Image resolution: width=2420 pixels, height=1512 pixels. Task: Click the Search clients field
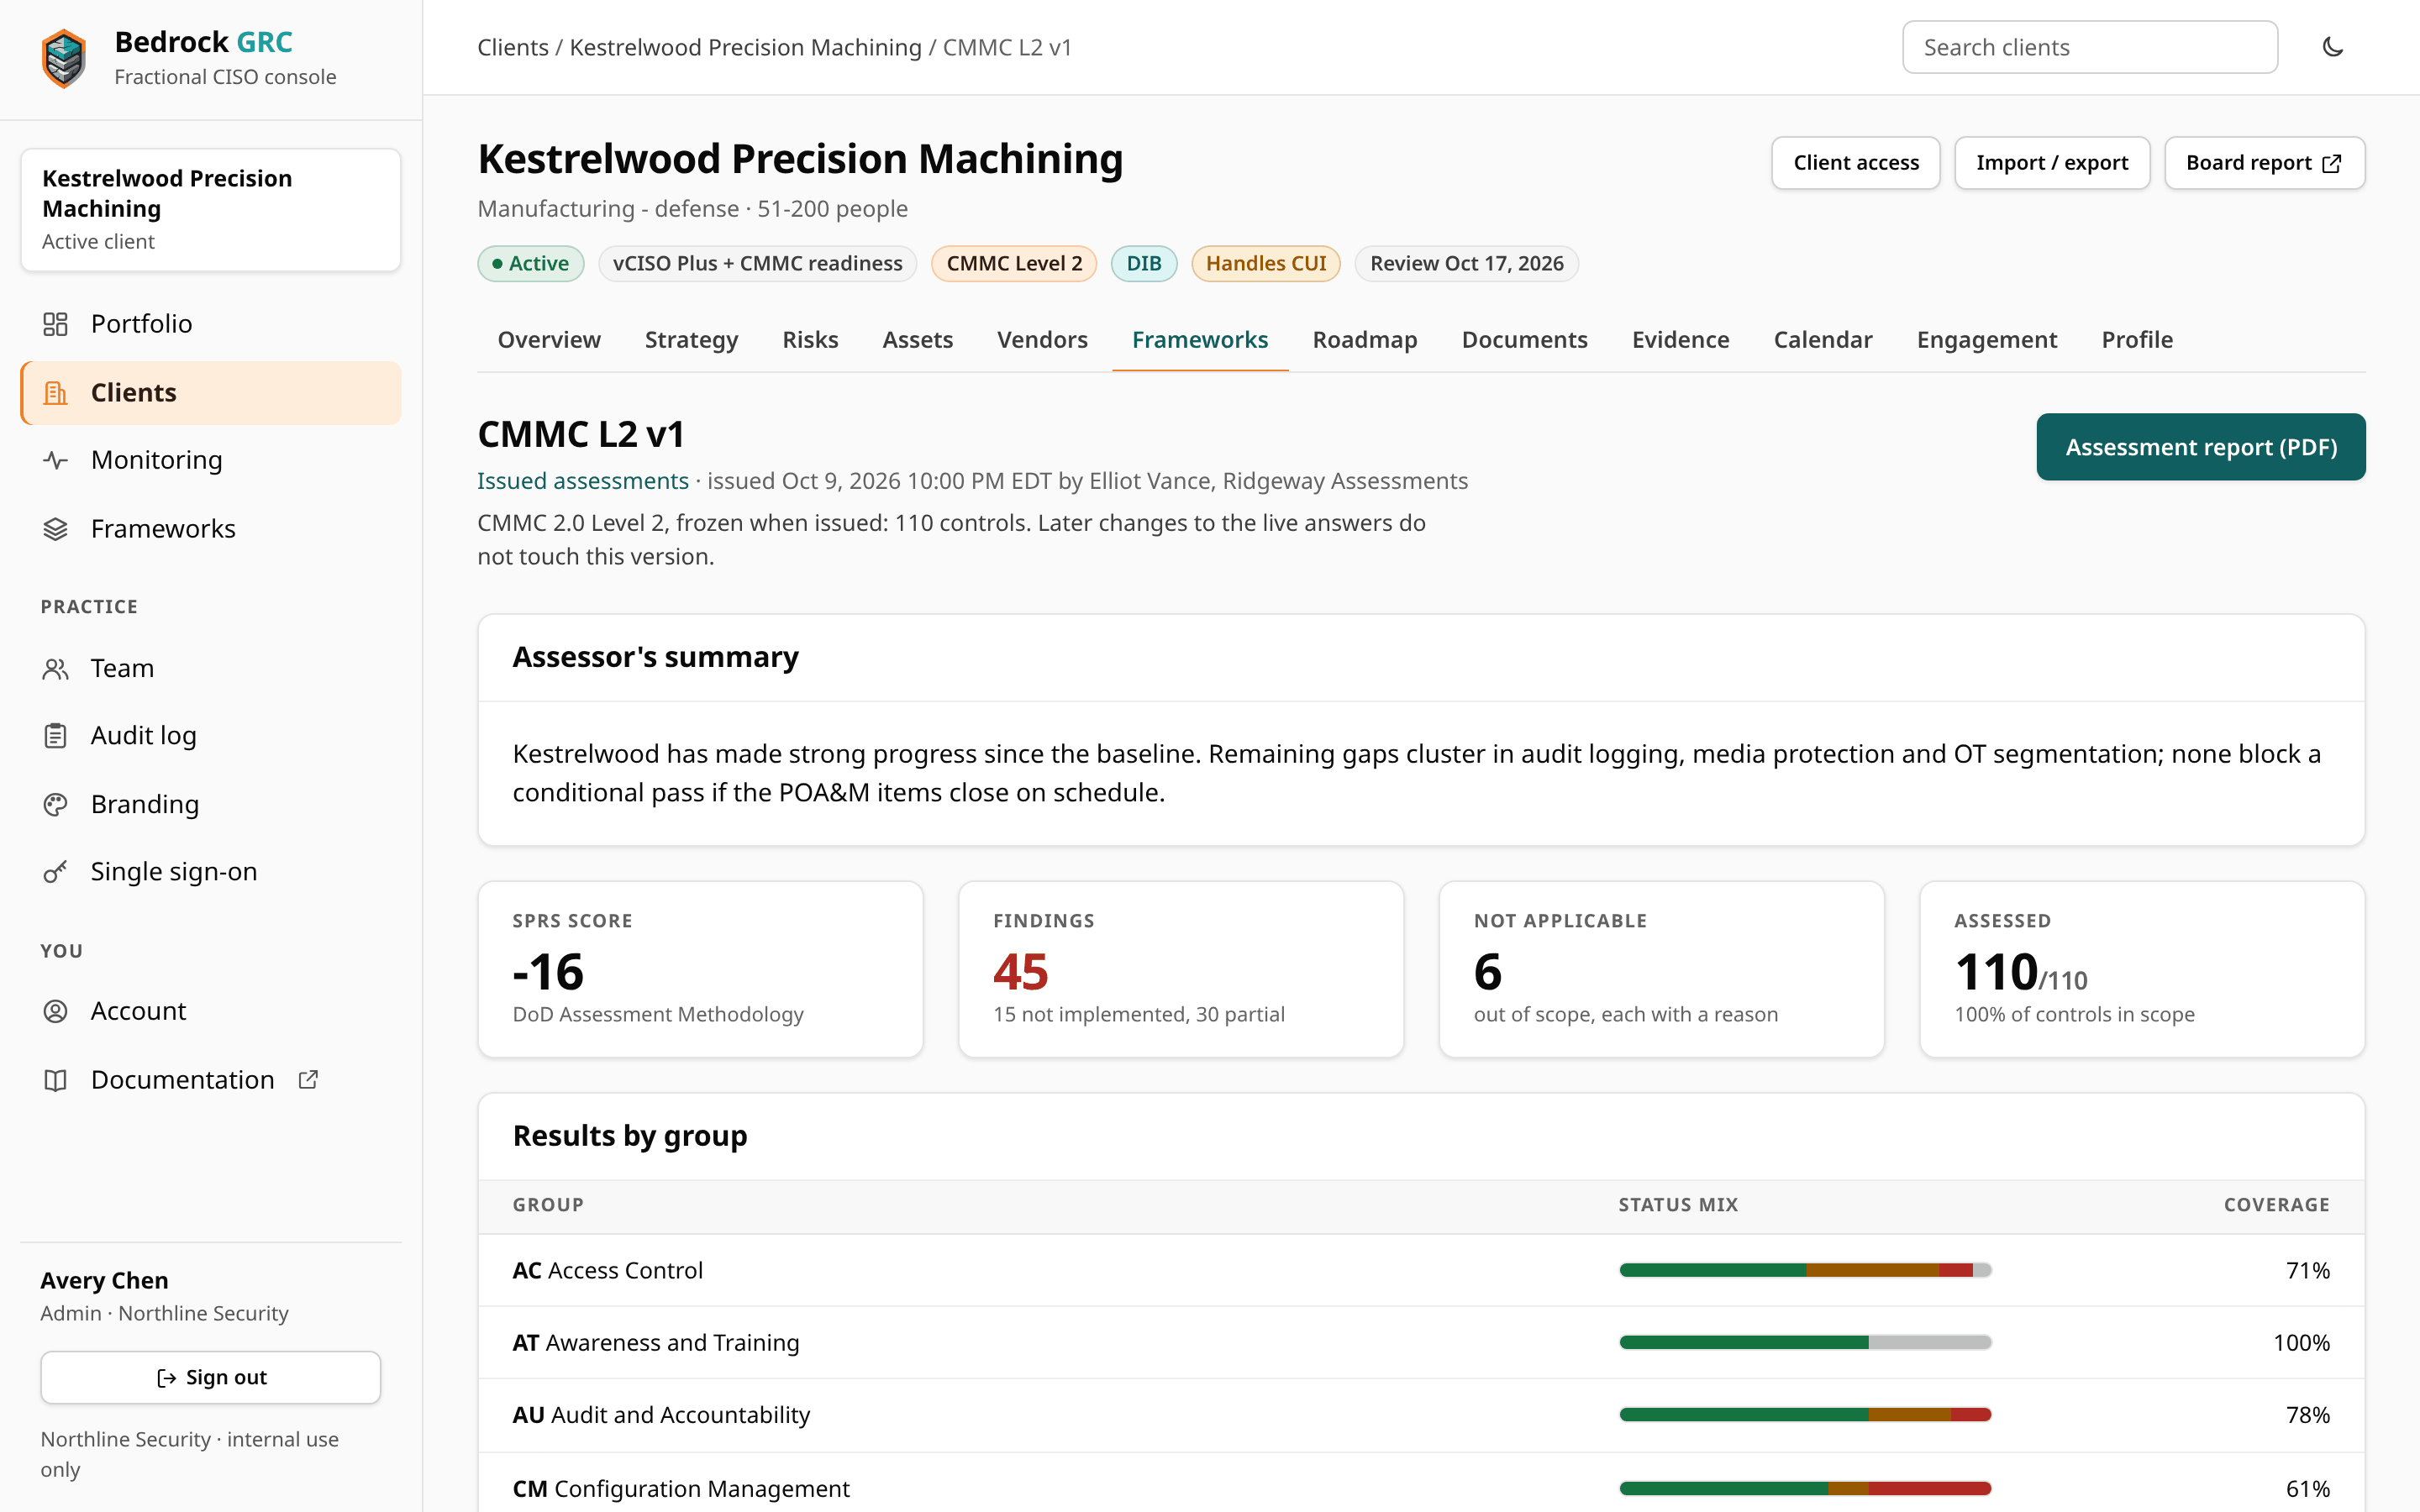click(x=2090, y=47)
